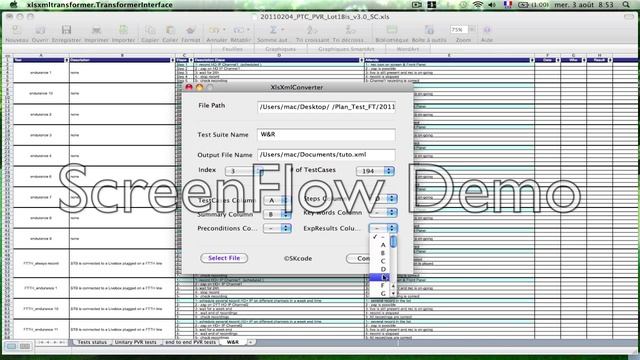This screenshot has height=360, width=640.
Task: Click the French flag input source icon
Action: (507, 5)
